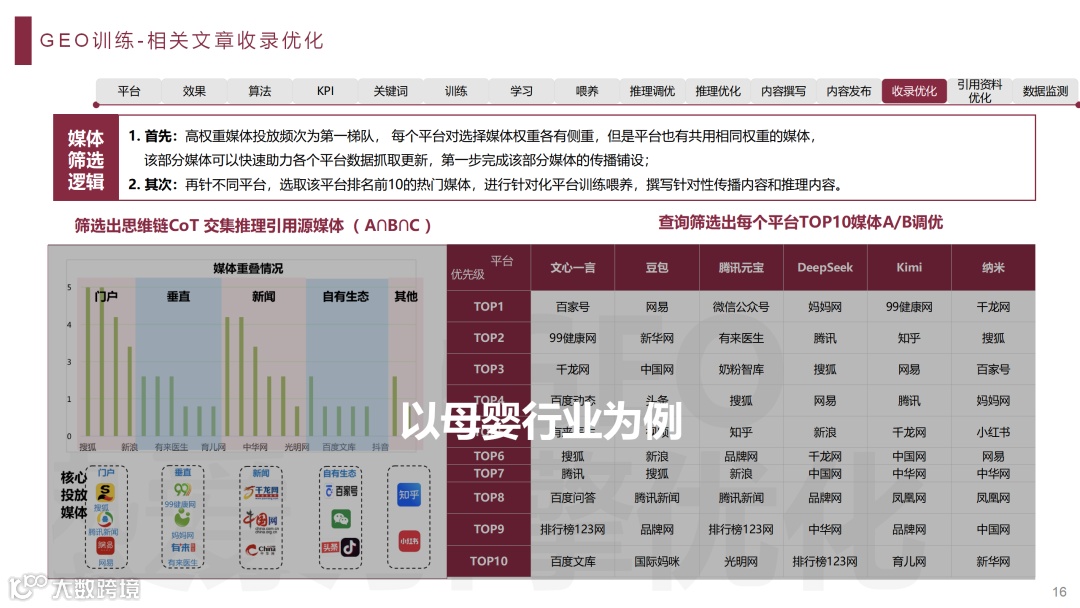This screenshot has width=1080, height=608.
Task: Switch to the 效果 tab
Action: click(194, 91)
